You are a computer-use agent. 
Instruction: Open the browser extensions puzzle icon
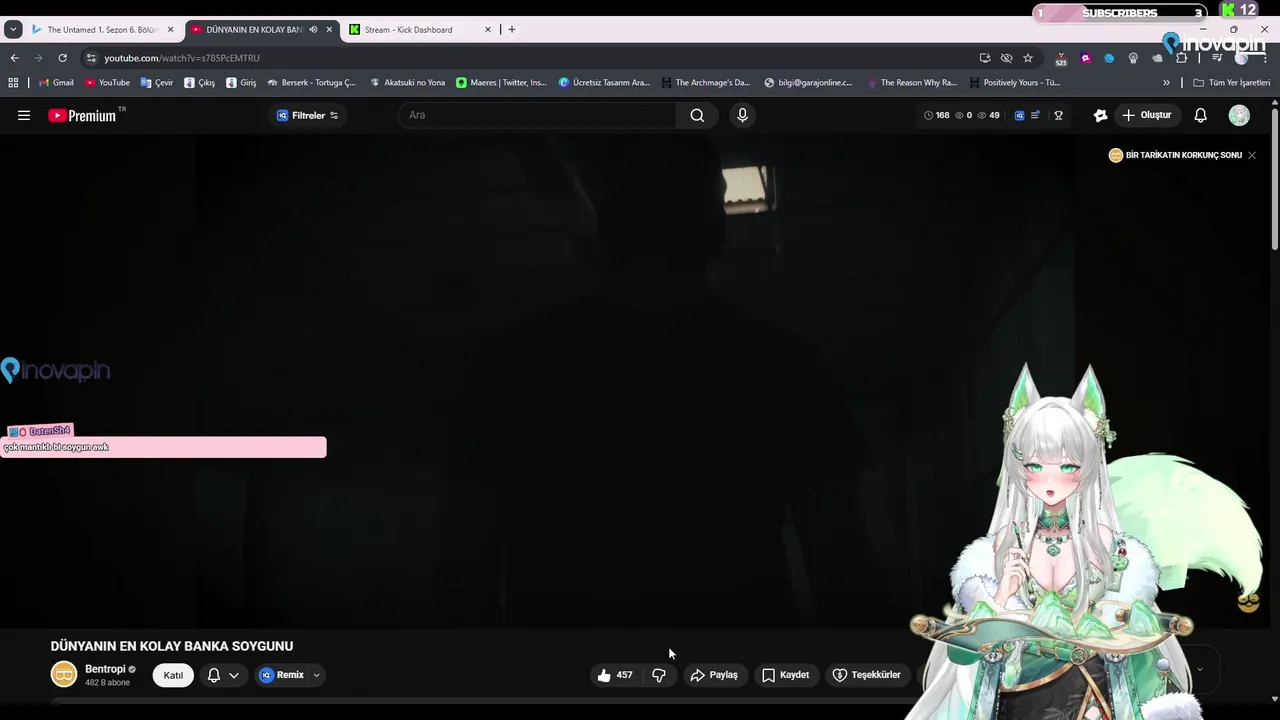tap(1181, 58)
